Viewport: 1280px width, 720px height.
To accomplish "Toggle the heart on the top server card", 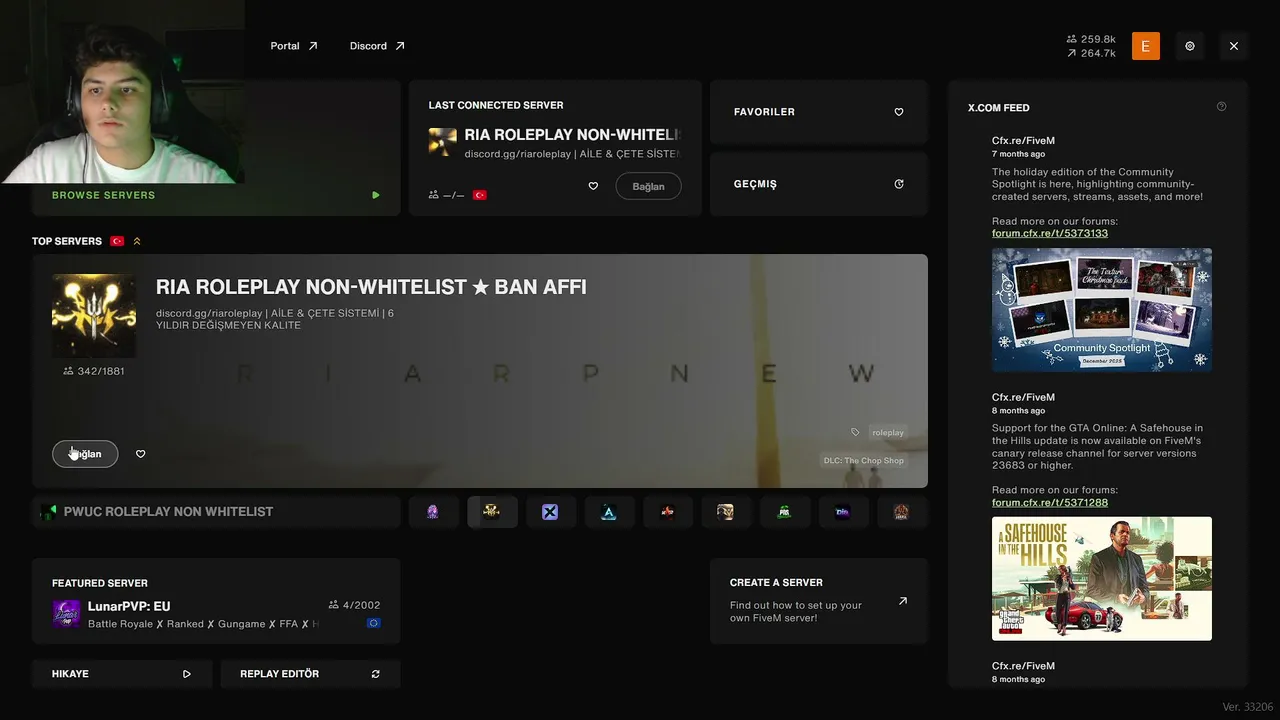I will coord(140,454).
